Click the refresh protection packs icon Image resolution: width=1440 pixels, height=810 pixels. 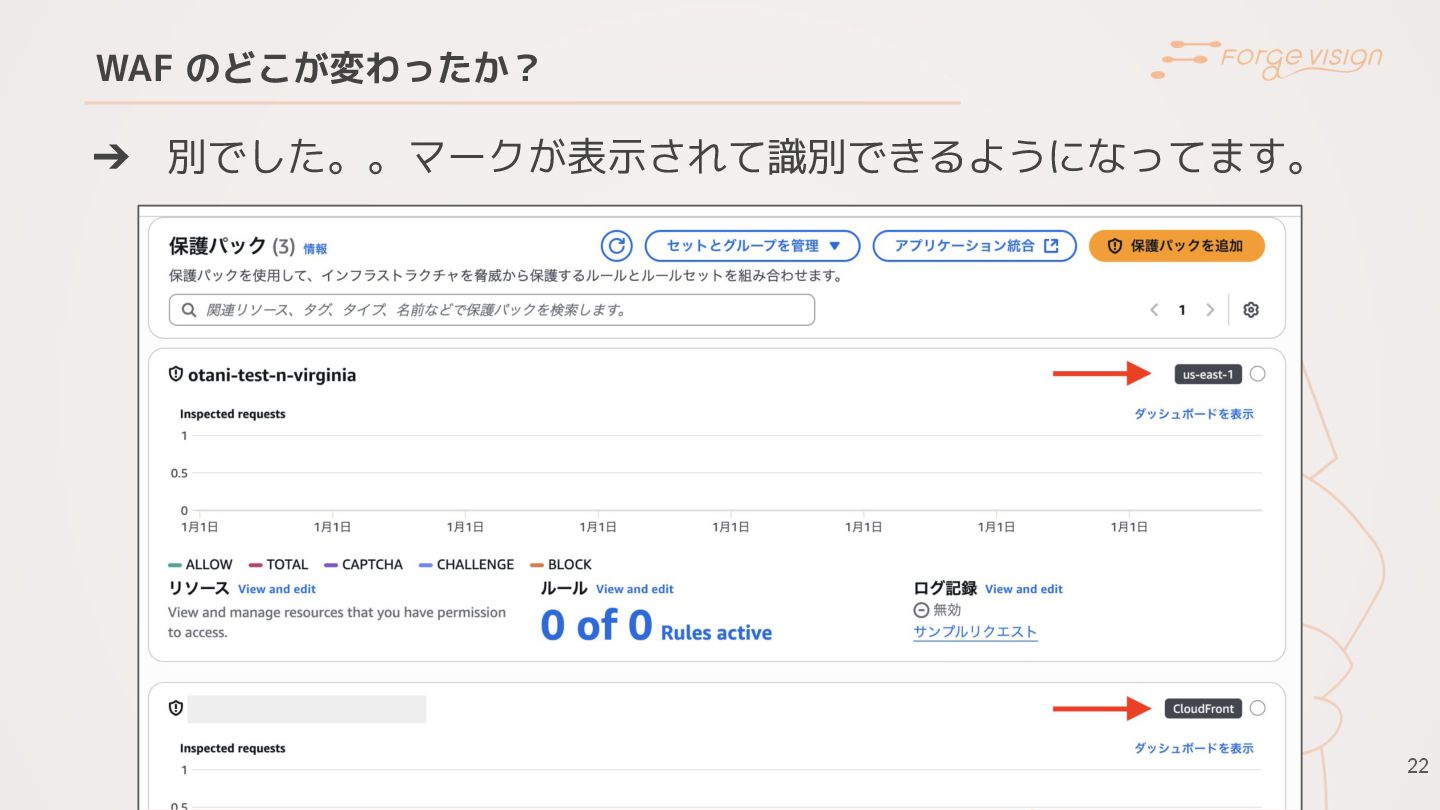616,246
